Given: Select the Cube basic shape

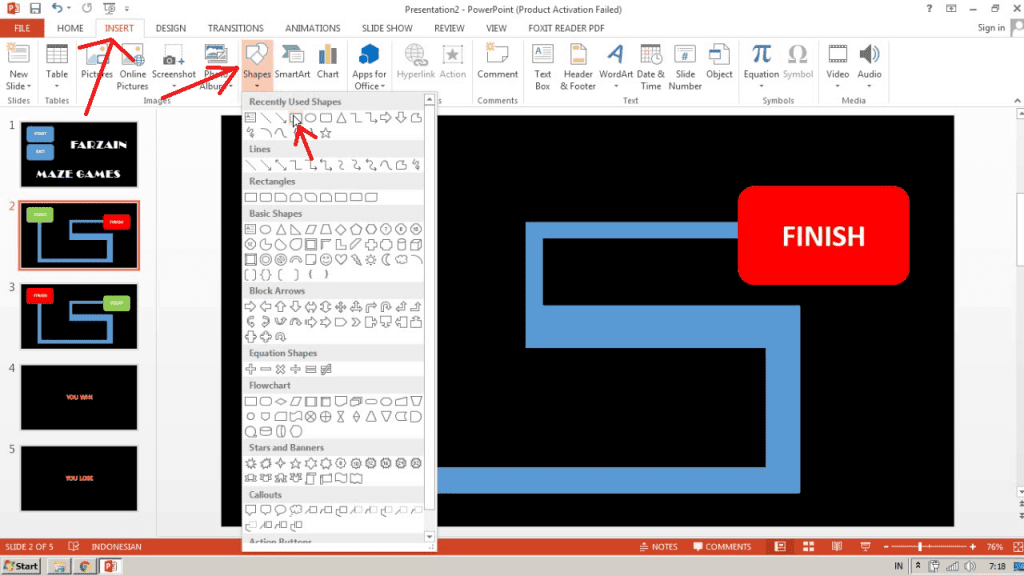Looking at the screenshot, I should pyautogui.click(x=416, y=245).
